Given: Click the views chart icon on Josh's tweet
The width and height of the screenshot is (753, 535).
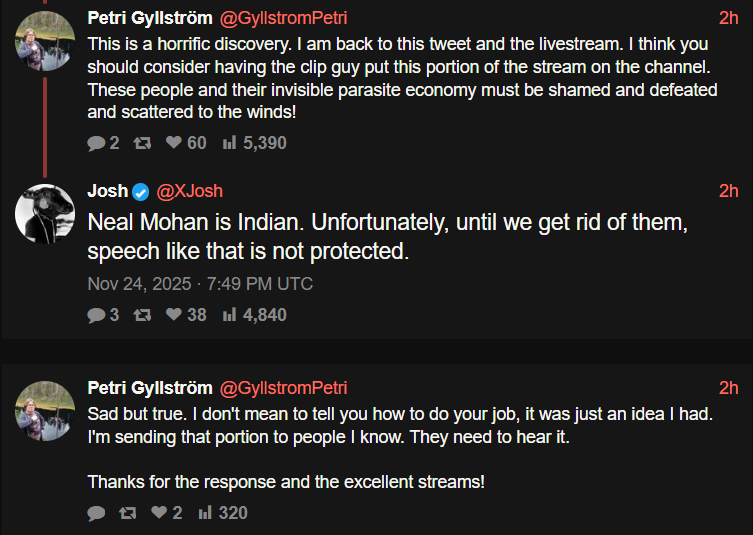Looking at the screenshot, I should tap(229, 315).
